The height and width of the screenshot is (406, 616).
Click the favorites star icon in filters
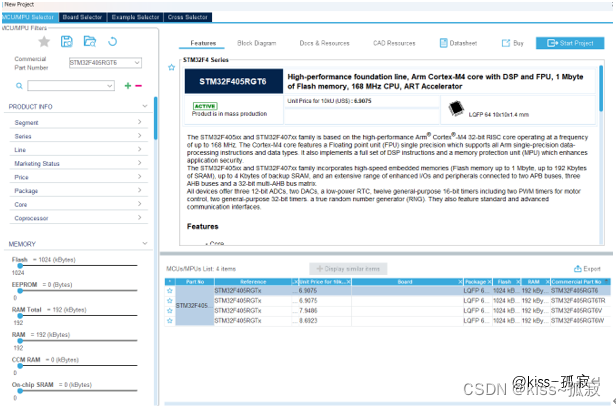pyautogui.click(x=44, y=41)
